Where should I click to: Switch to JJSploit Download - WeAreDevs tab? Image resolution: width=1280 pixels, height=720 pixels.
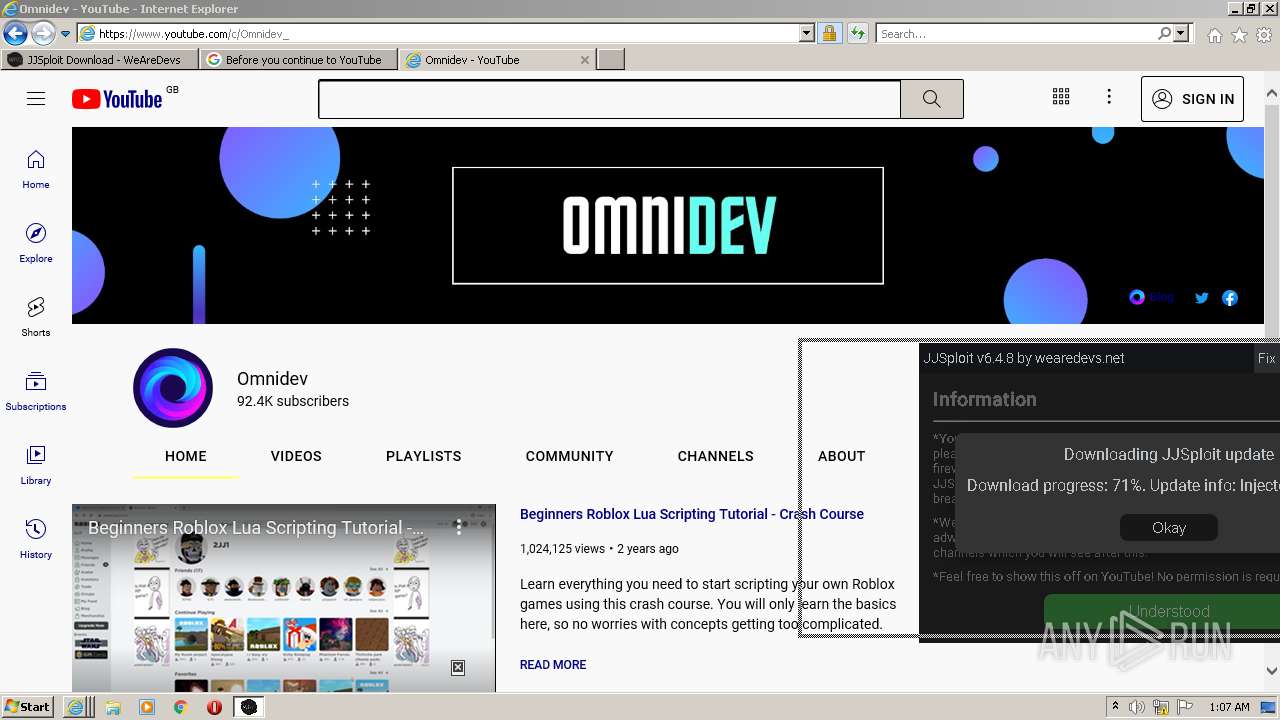100,60
